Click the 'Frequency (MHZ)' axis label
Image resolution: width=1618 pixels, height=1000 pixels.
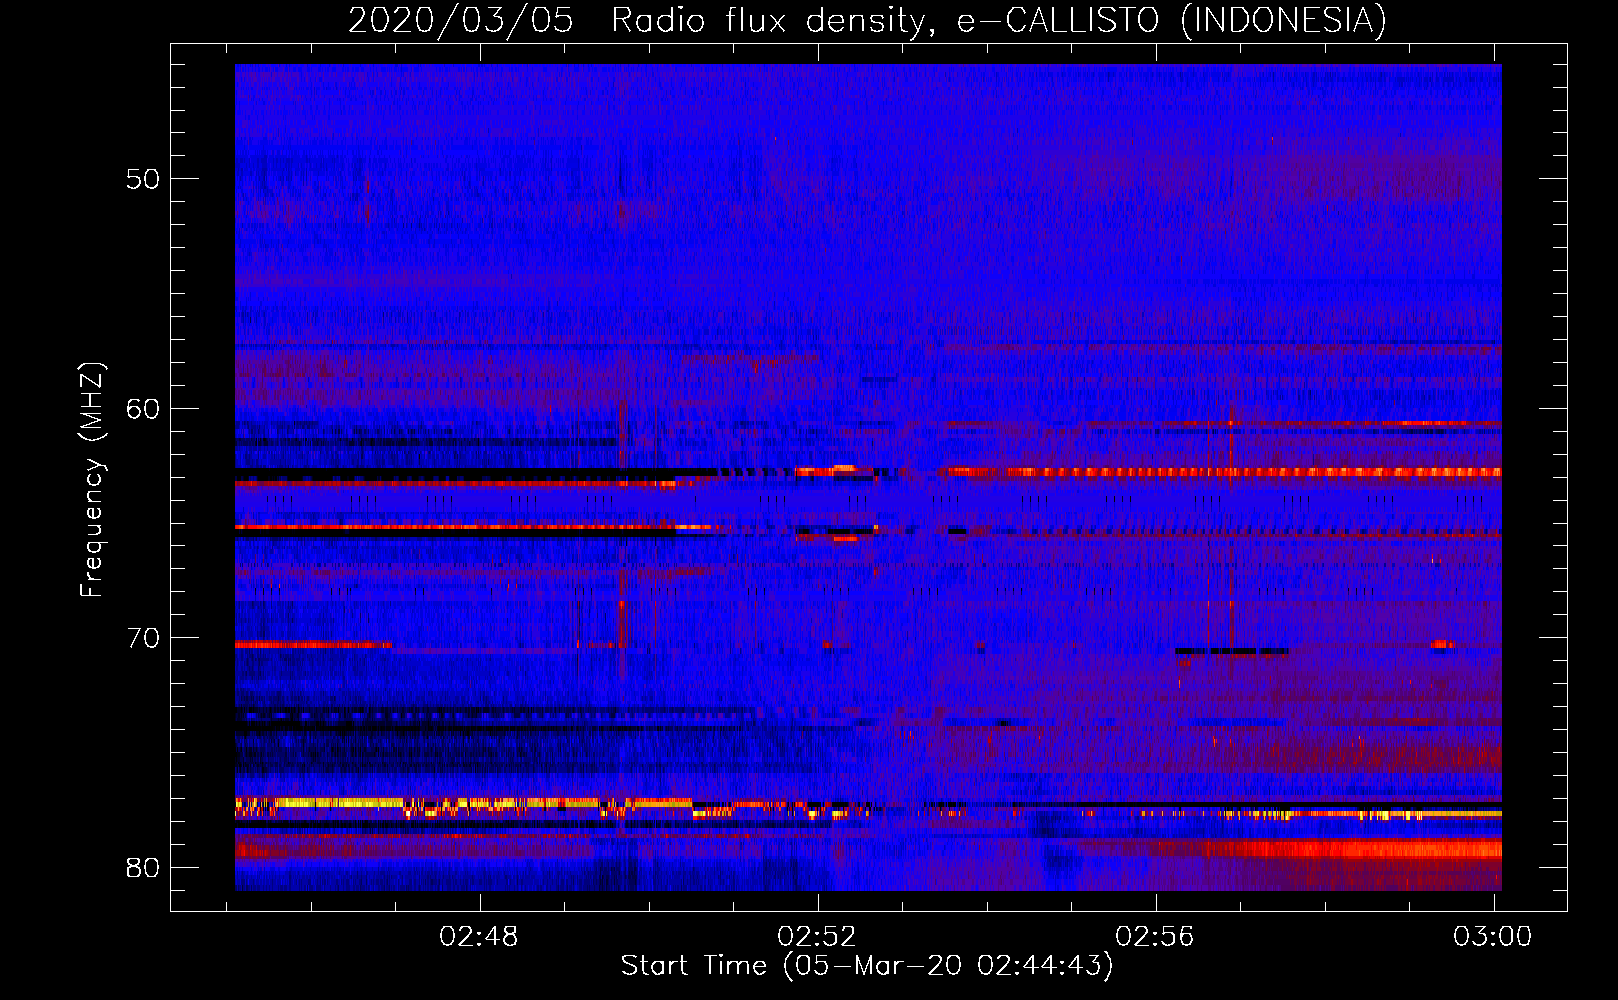[92, 480]
